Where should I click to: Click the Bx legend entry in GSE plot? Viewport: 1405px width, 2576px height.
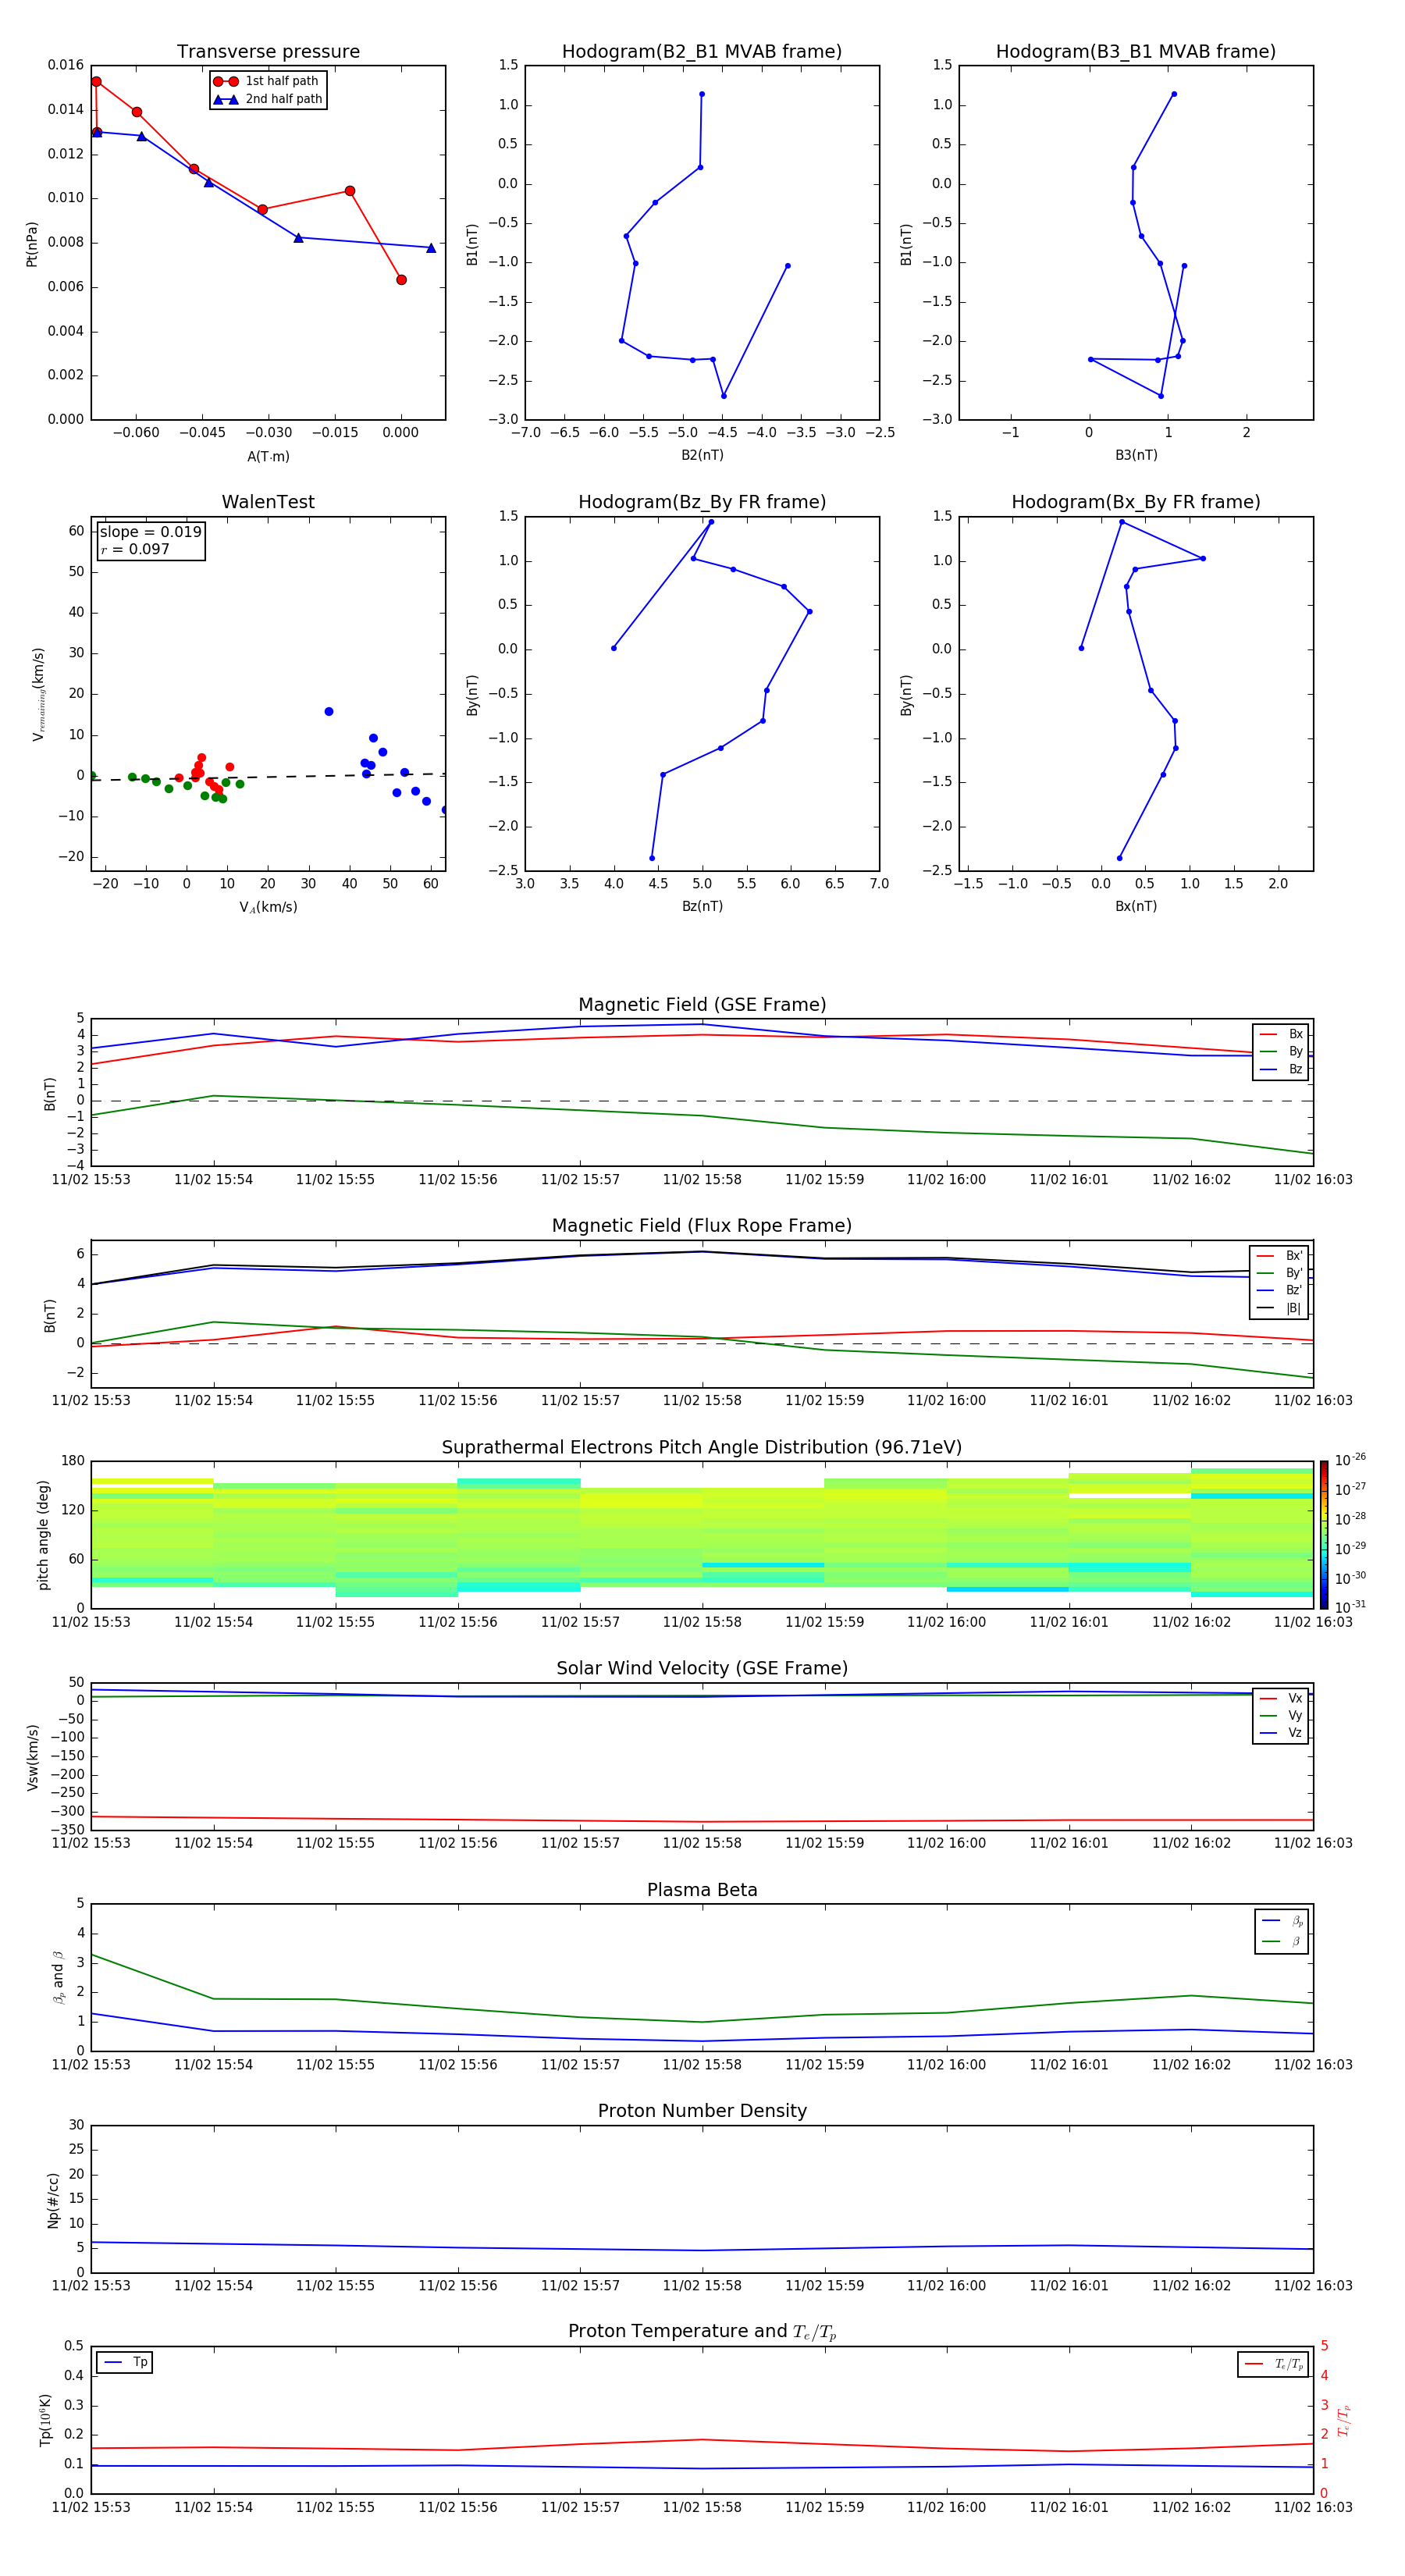tap(1281, 1034)
